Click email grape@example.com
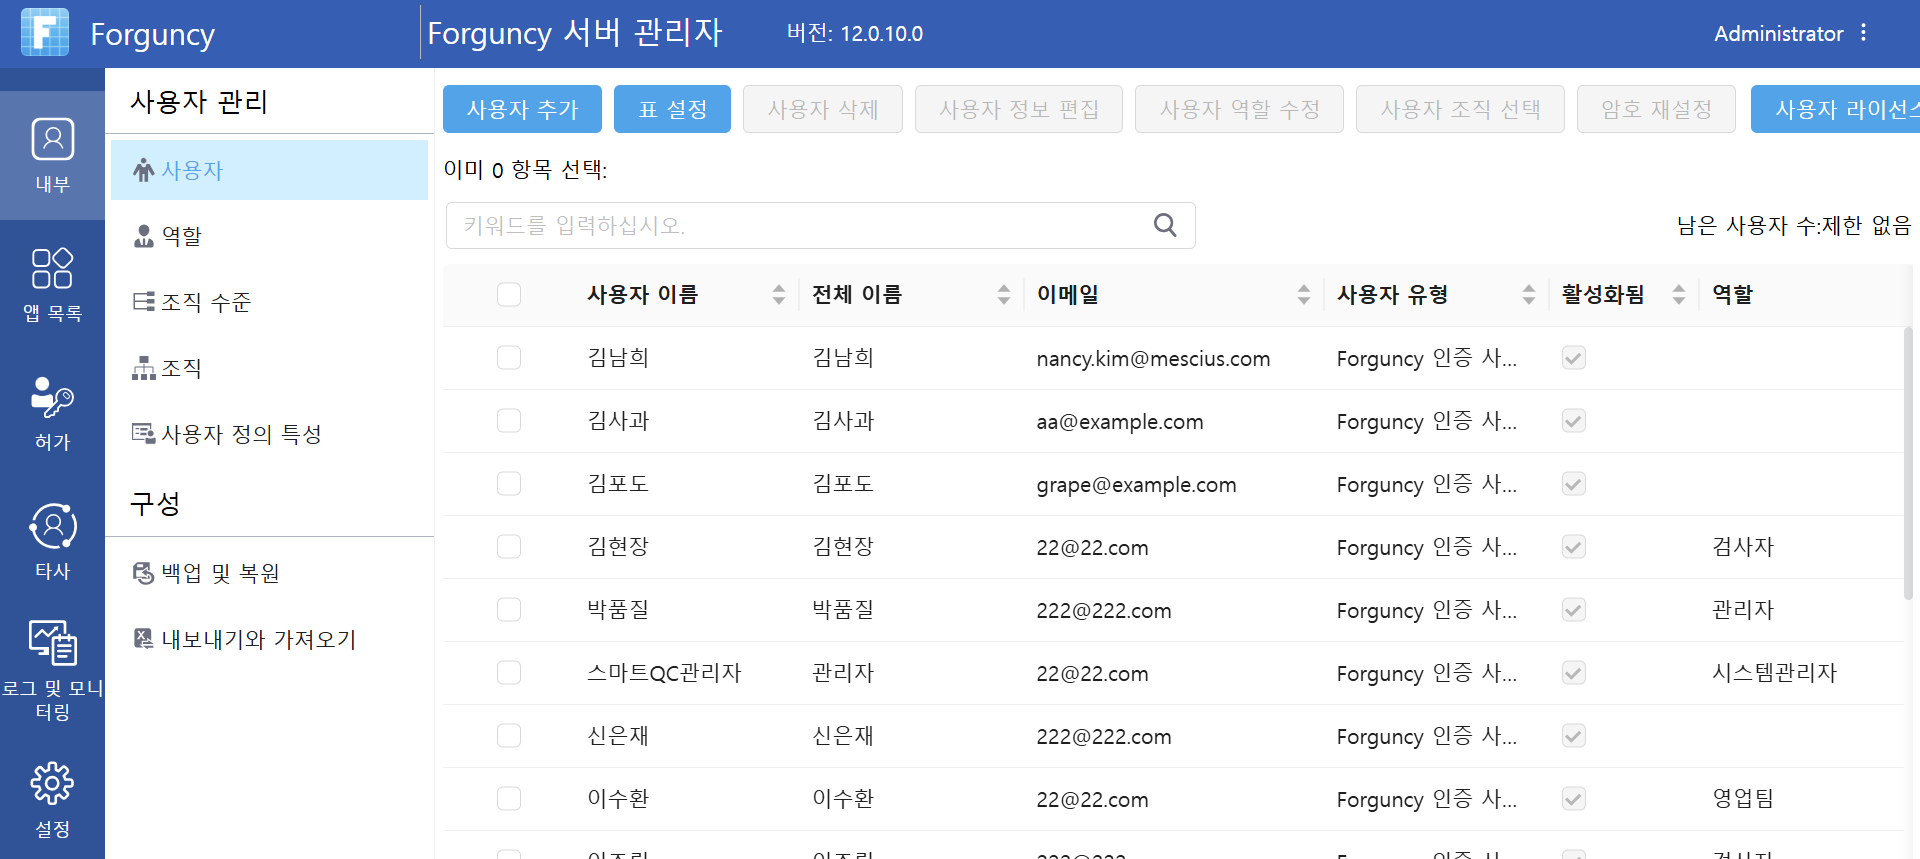The image size is (1920, 859). pyautogui.click(x=1136, y=485)
